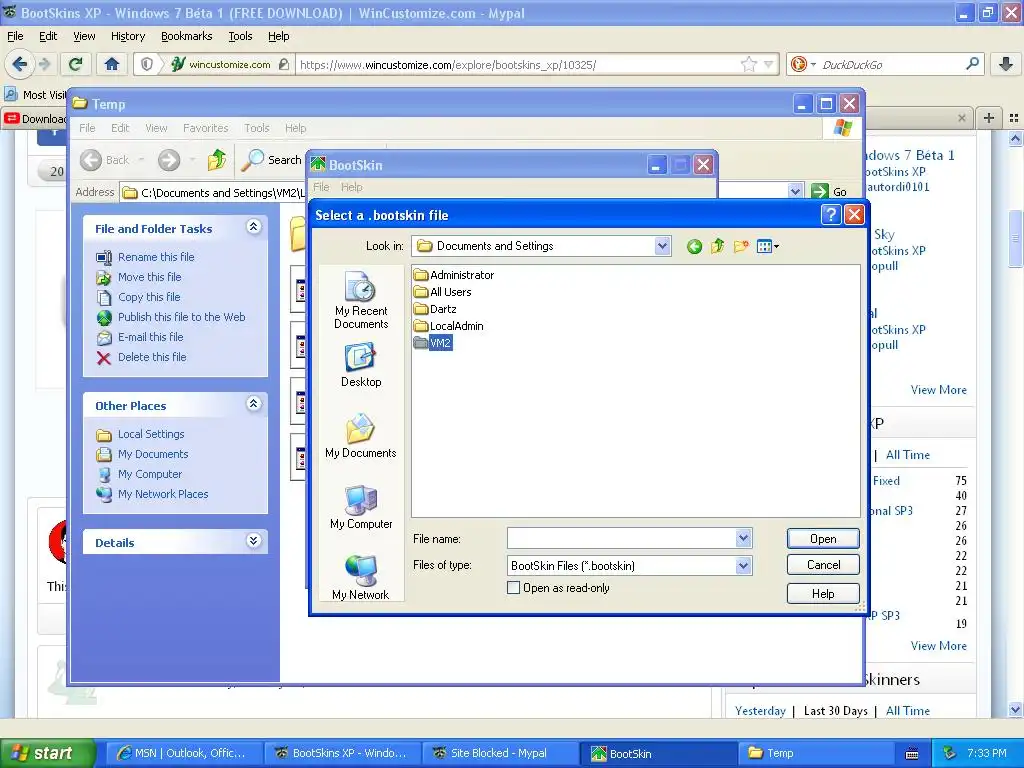Image resolution: width=1024 pixels, height=768 pixels.
Task: Expand the Look in dropdown
Action: pyautogui.click(x=662, y=246)
